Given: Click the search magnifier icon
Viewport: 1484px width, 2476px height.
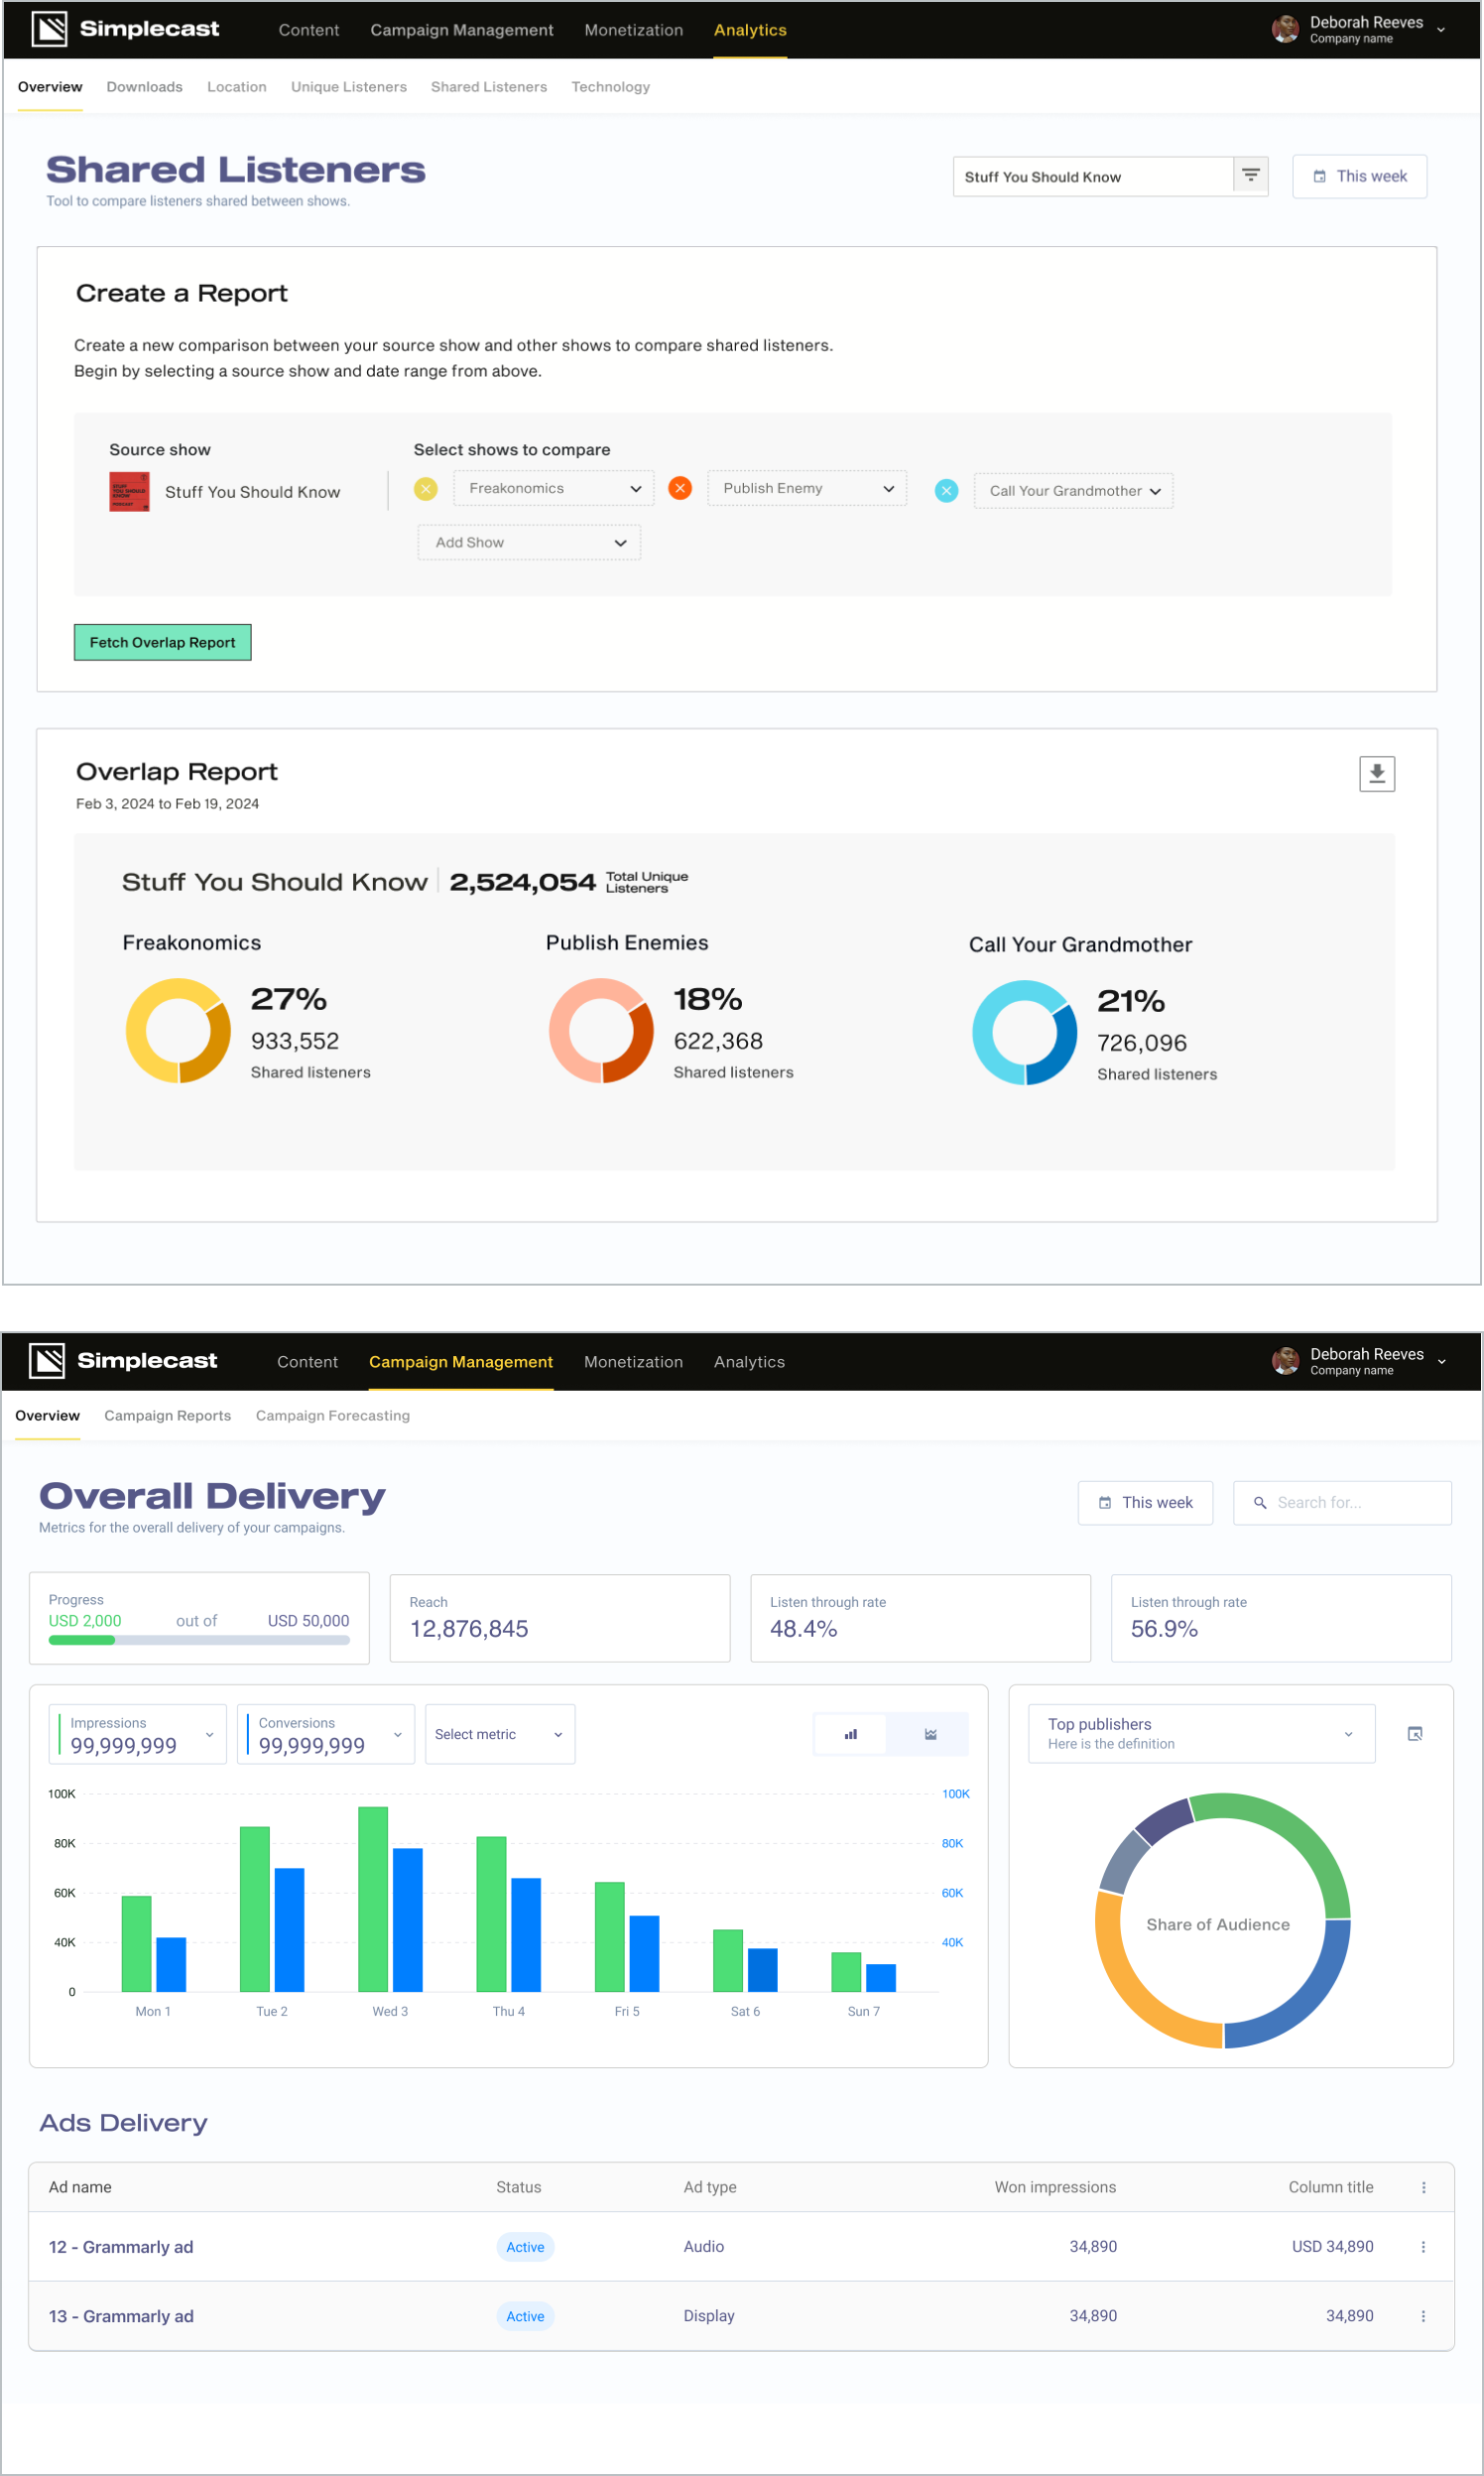Looking at the screenshot, I should point(1260,1502).
